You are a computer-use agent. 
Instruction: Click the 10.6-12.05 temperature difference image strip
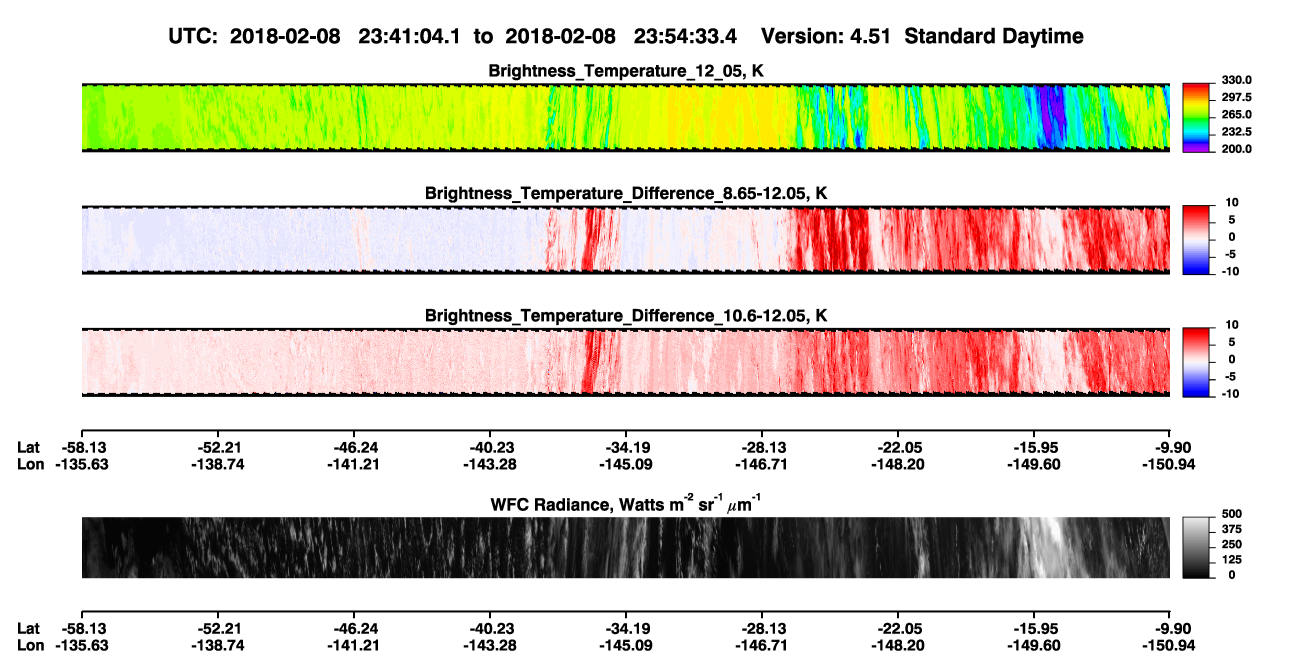coord(625,362)
